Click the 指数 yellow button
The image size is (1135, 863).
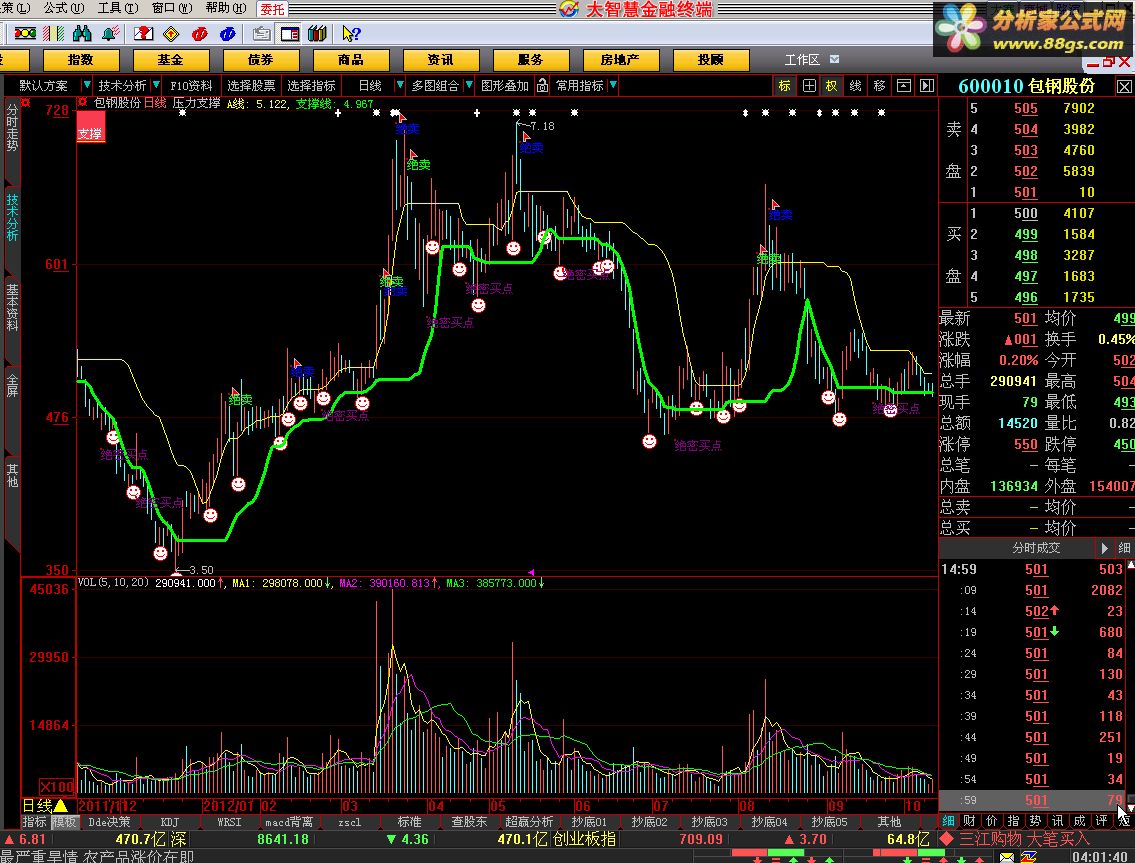pos(80,59)
